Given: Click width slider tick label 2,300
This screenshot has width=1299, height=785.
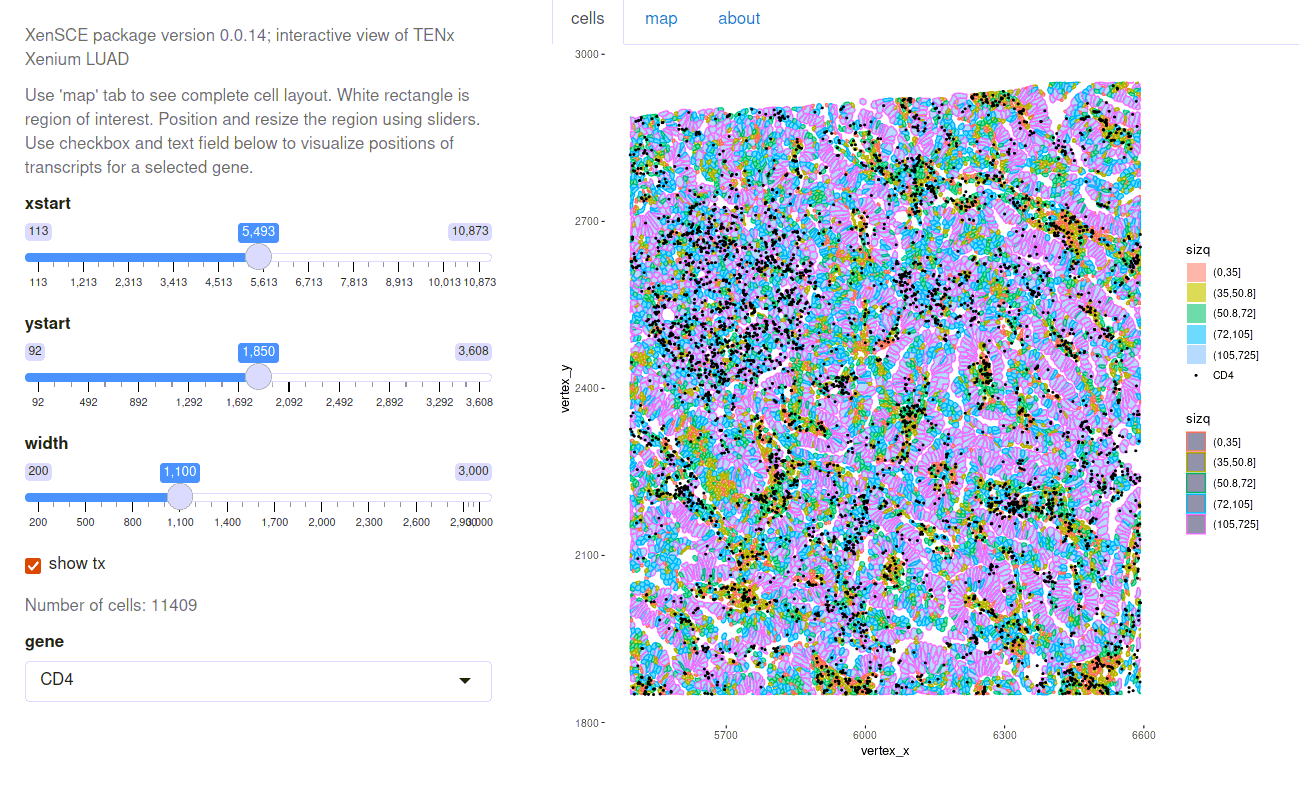Looking at the screenshot, I should (368, 523).
